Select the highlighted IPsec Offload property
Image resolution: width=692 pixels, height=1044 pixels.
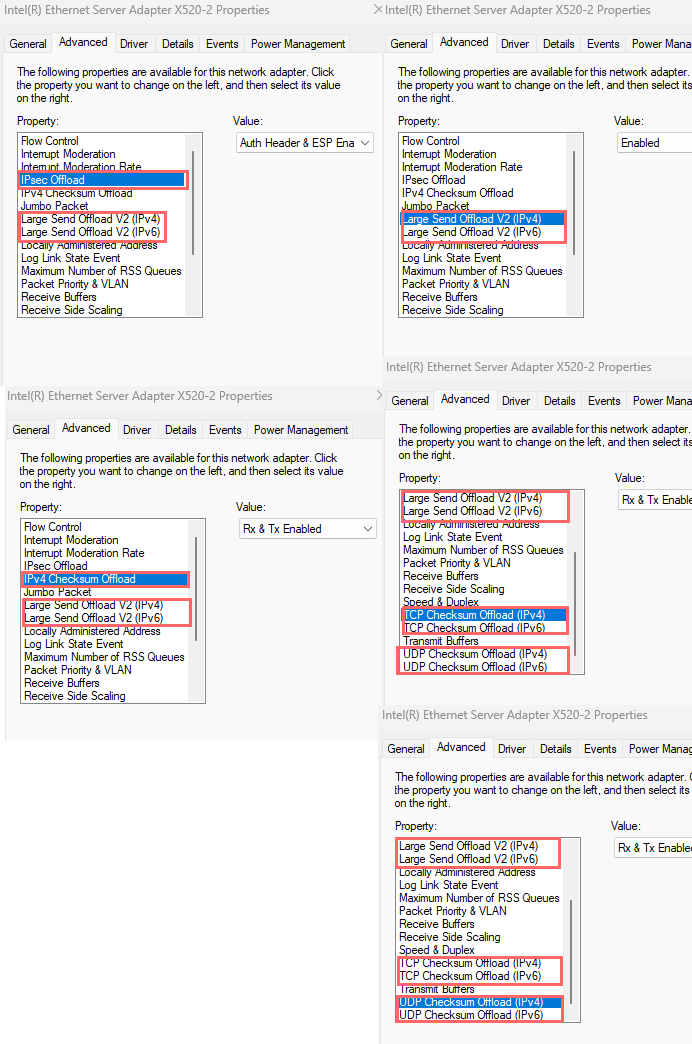click(x=102, y=180)
